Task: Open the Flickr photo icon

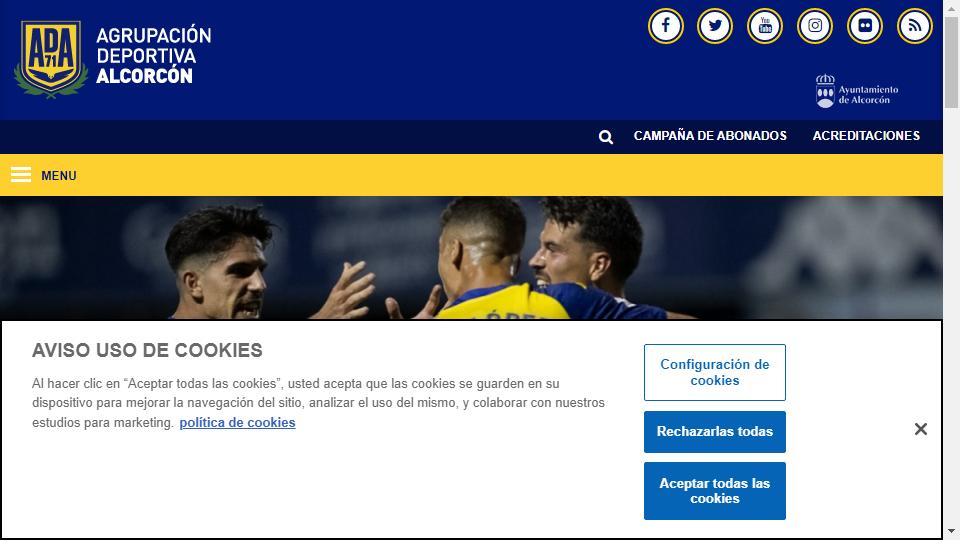Action: [x=864, y=26]
